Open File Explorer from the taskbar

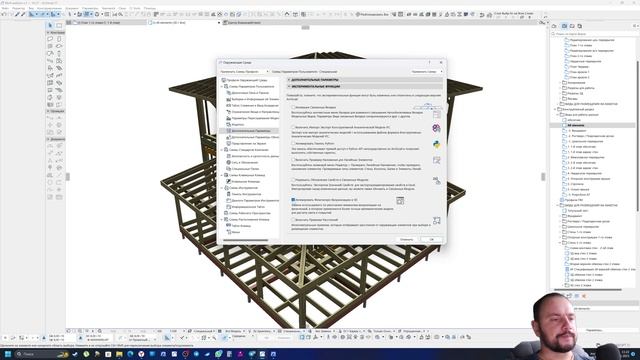(119, 354)
